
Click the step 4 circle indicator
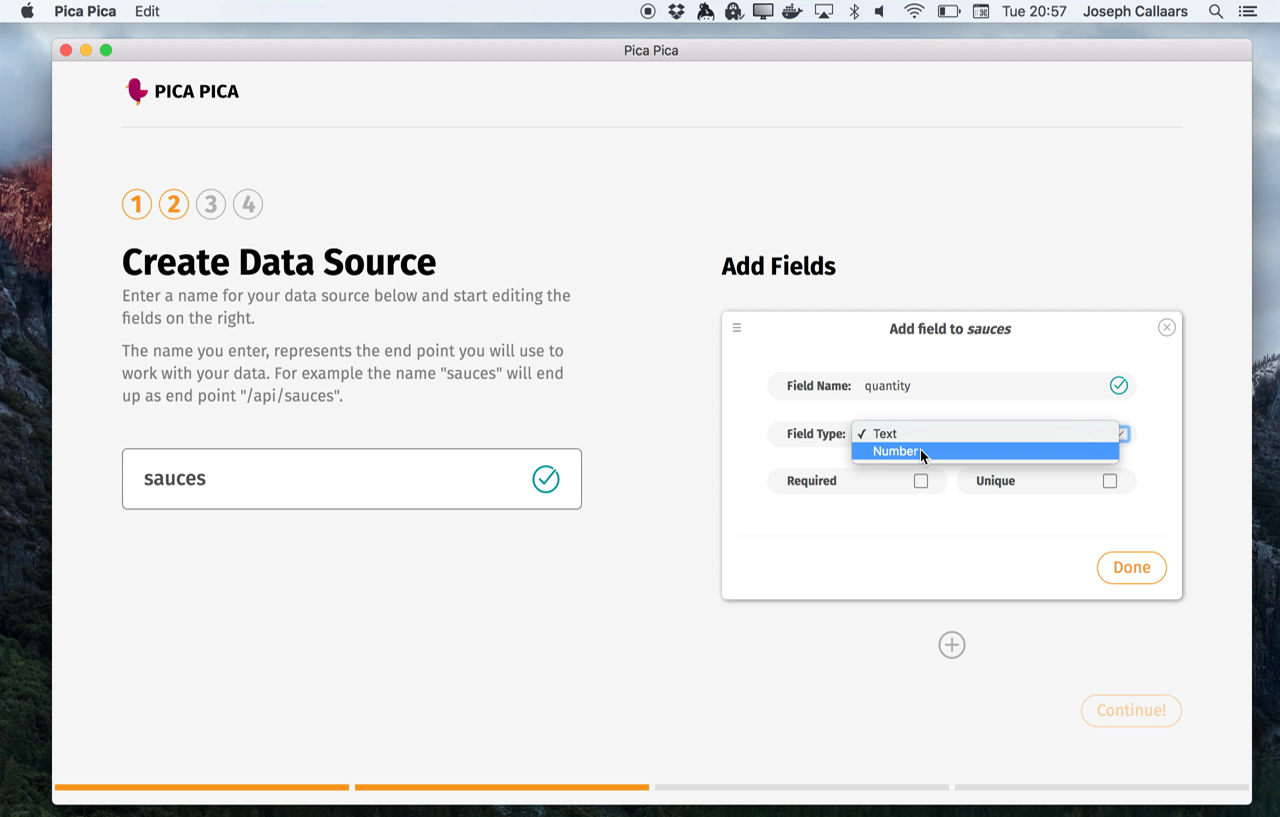pyautogui.click(x=248, y=204)
